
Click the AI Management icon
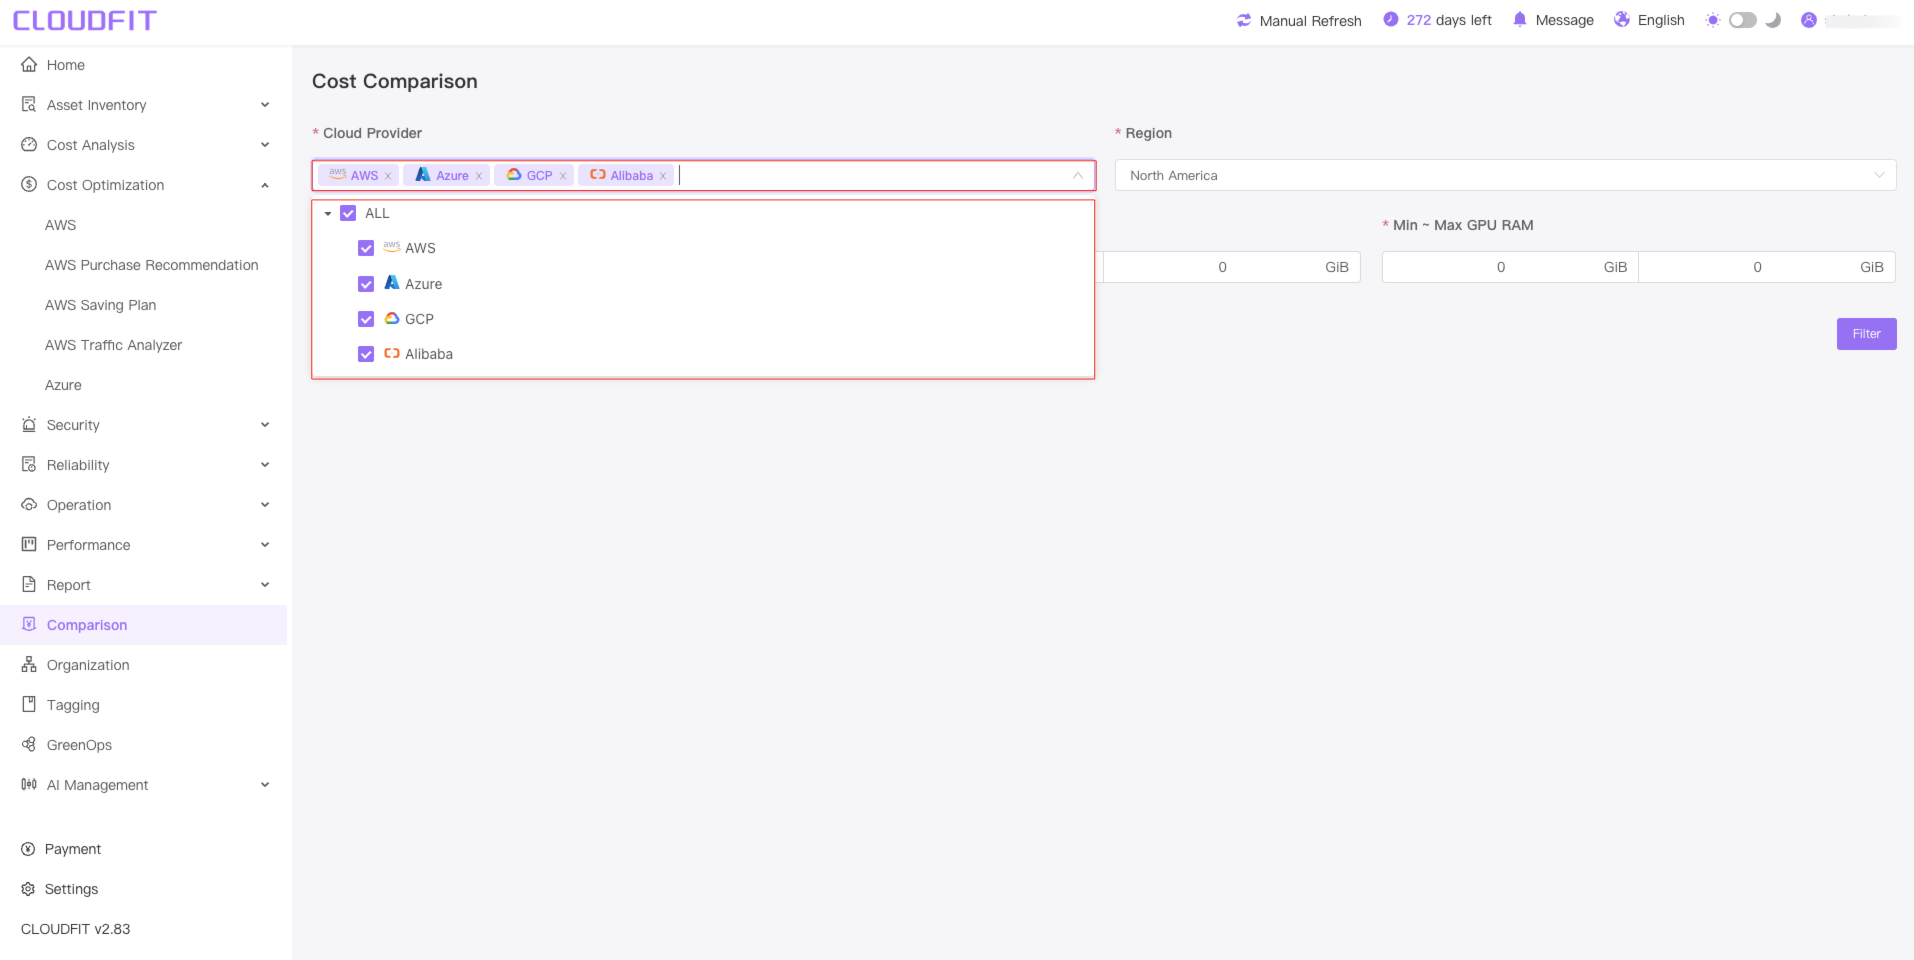click(29, 785)
